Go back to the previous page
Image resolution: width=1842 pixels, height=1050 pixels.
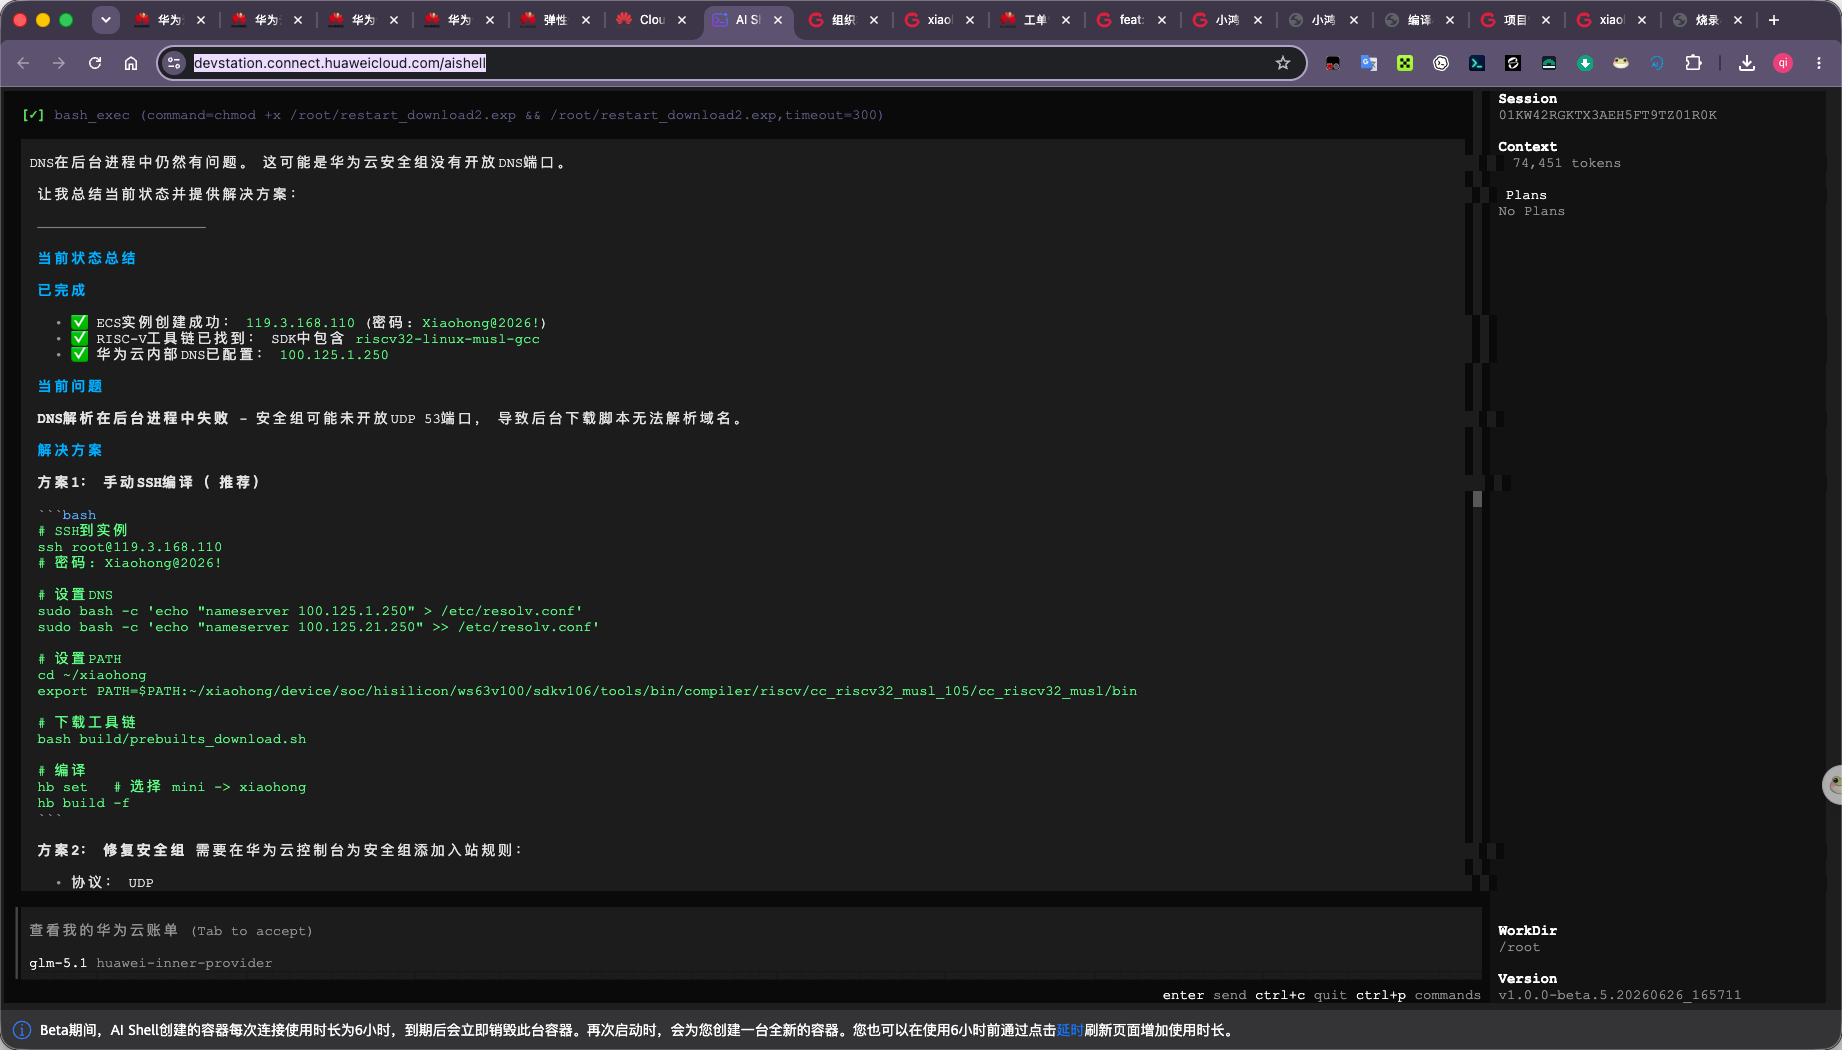[23, 63]
